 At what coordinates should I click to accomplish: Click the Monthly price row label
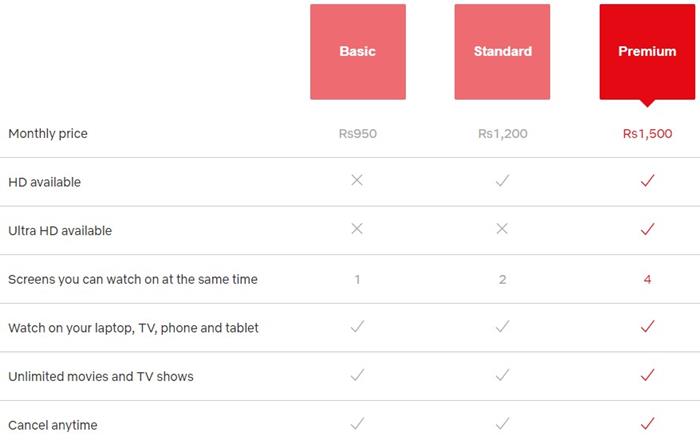48,133
